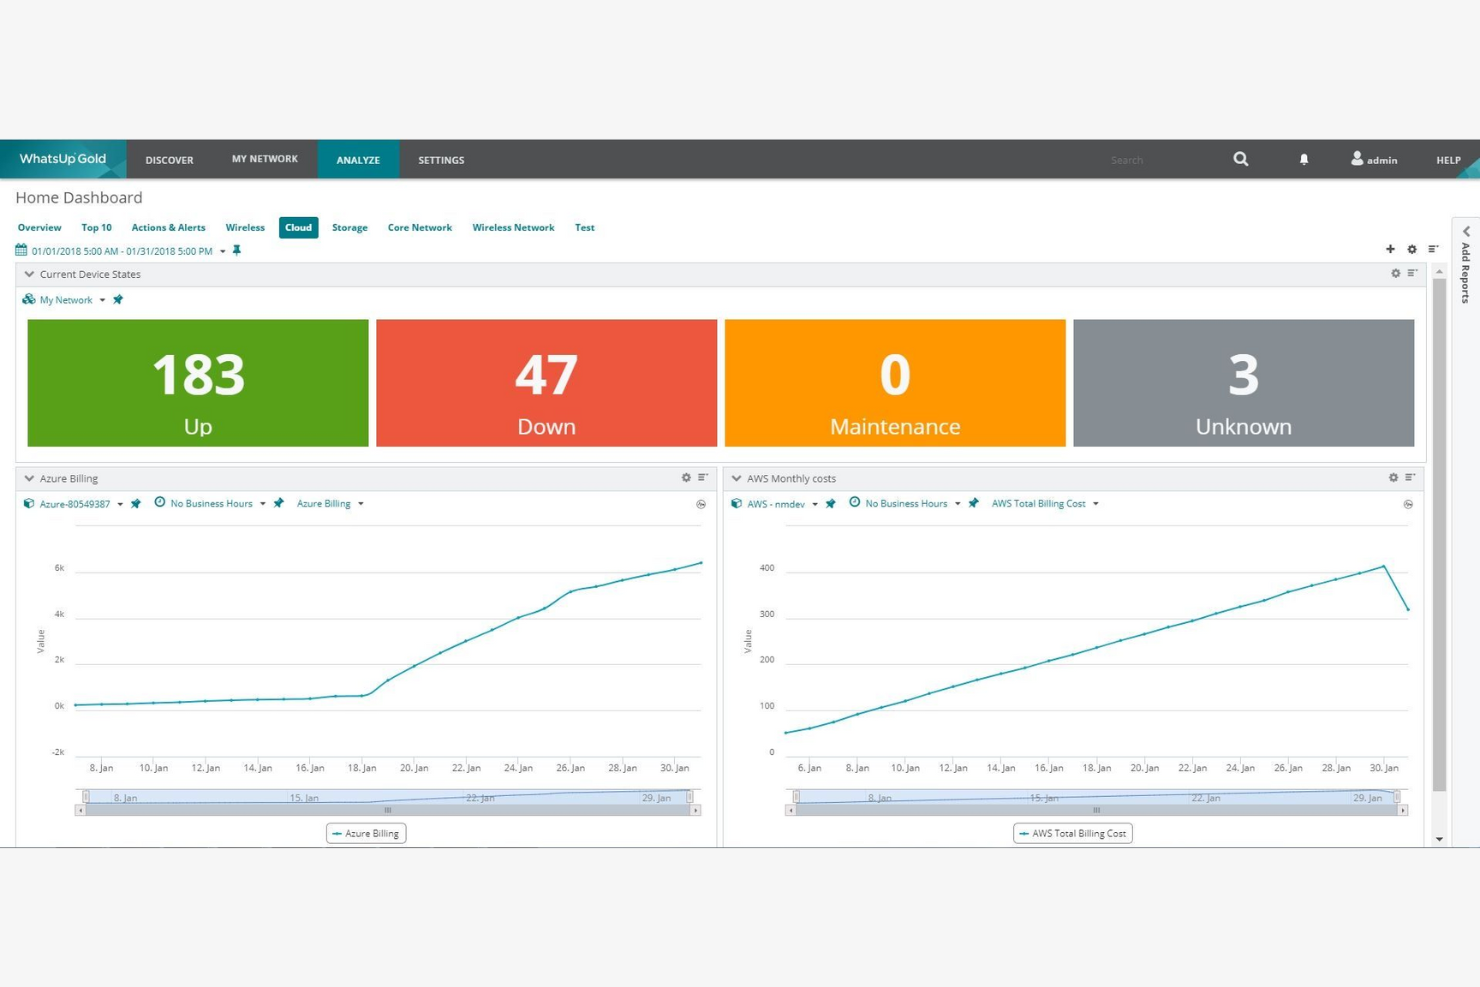Open AWS No Business Hours dropdown
This screenshot has width=1480, height=987.
[957, 504]
